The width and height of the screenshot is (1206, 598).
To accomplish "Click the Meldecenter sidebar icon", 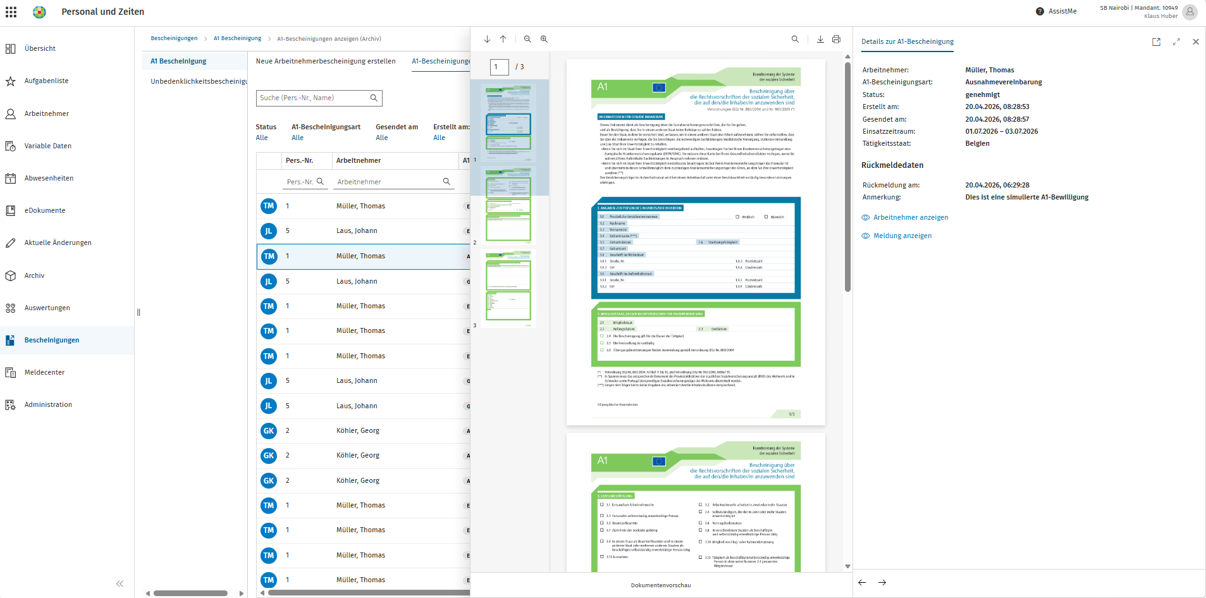I will [10, 372].
